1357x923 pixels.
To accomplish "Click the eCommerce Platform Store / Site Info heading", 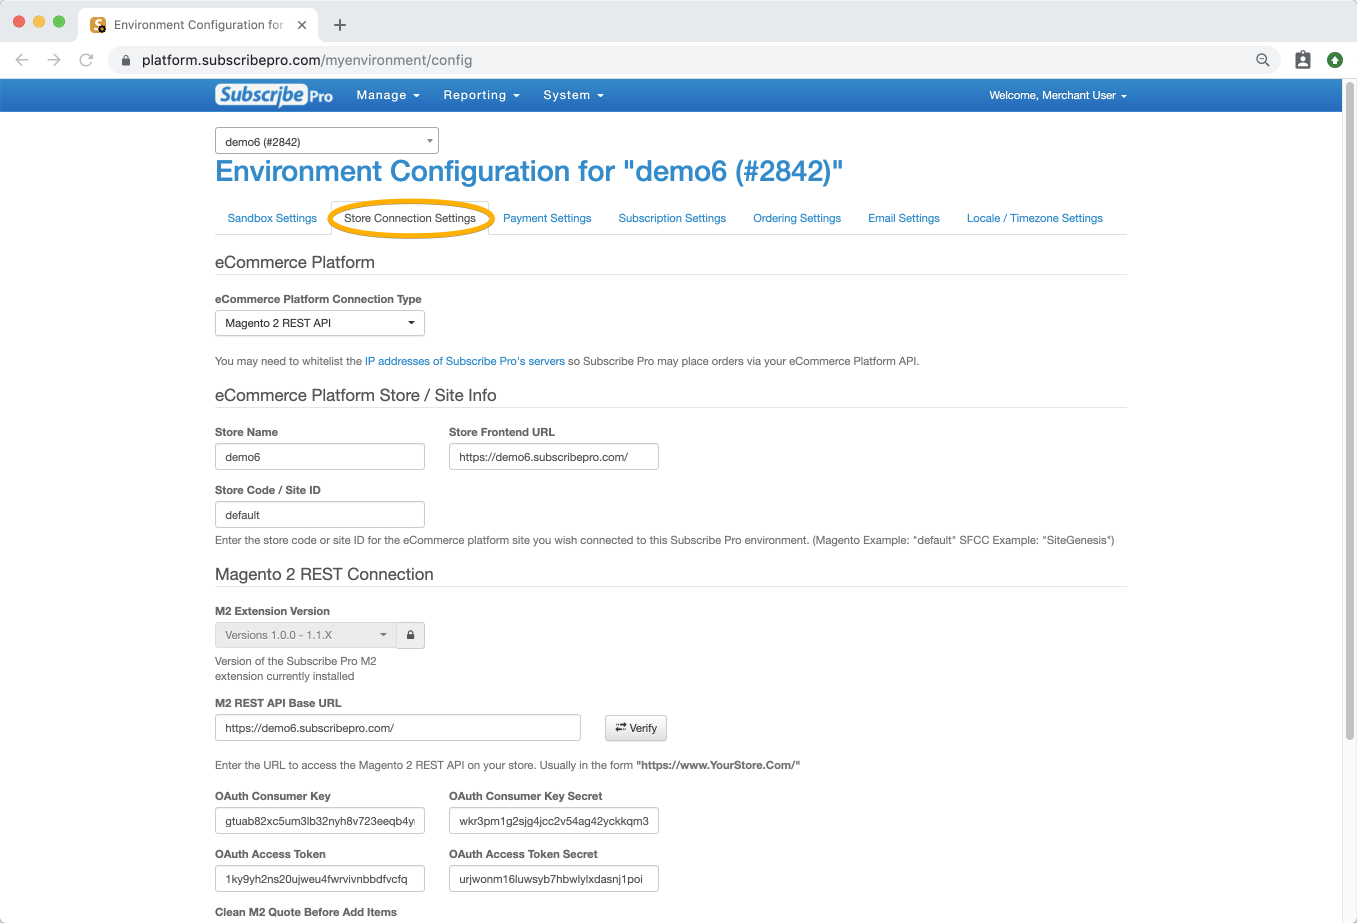I will click(356, 395).
